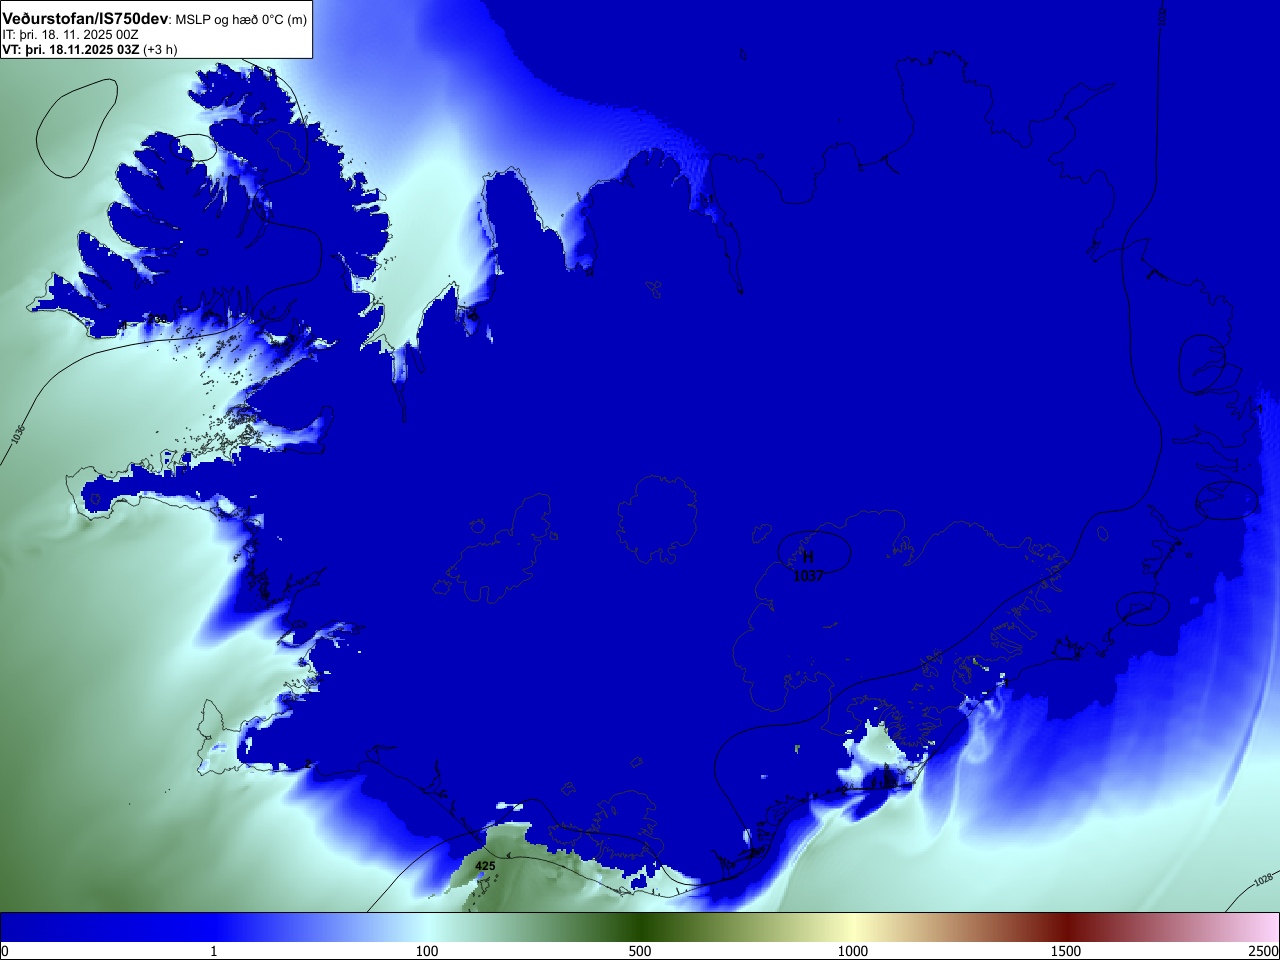The height and width of the screenshot is (960, 1280).
Task: Click the '1036' isobar label
Action: point(18,434)
